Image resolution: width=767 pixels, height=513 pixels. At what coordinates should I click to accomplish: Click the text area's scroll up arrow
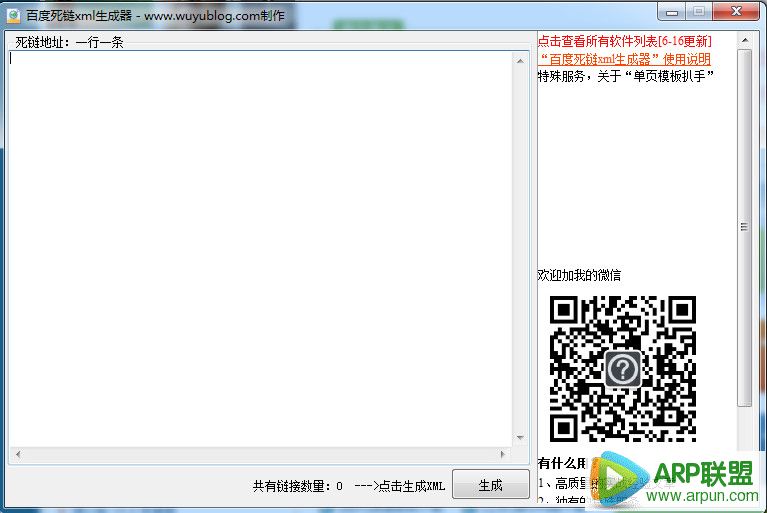tap(520, 61)
